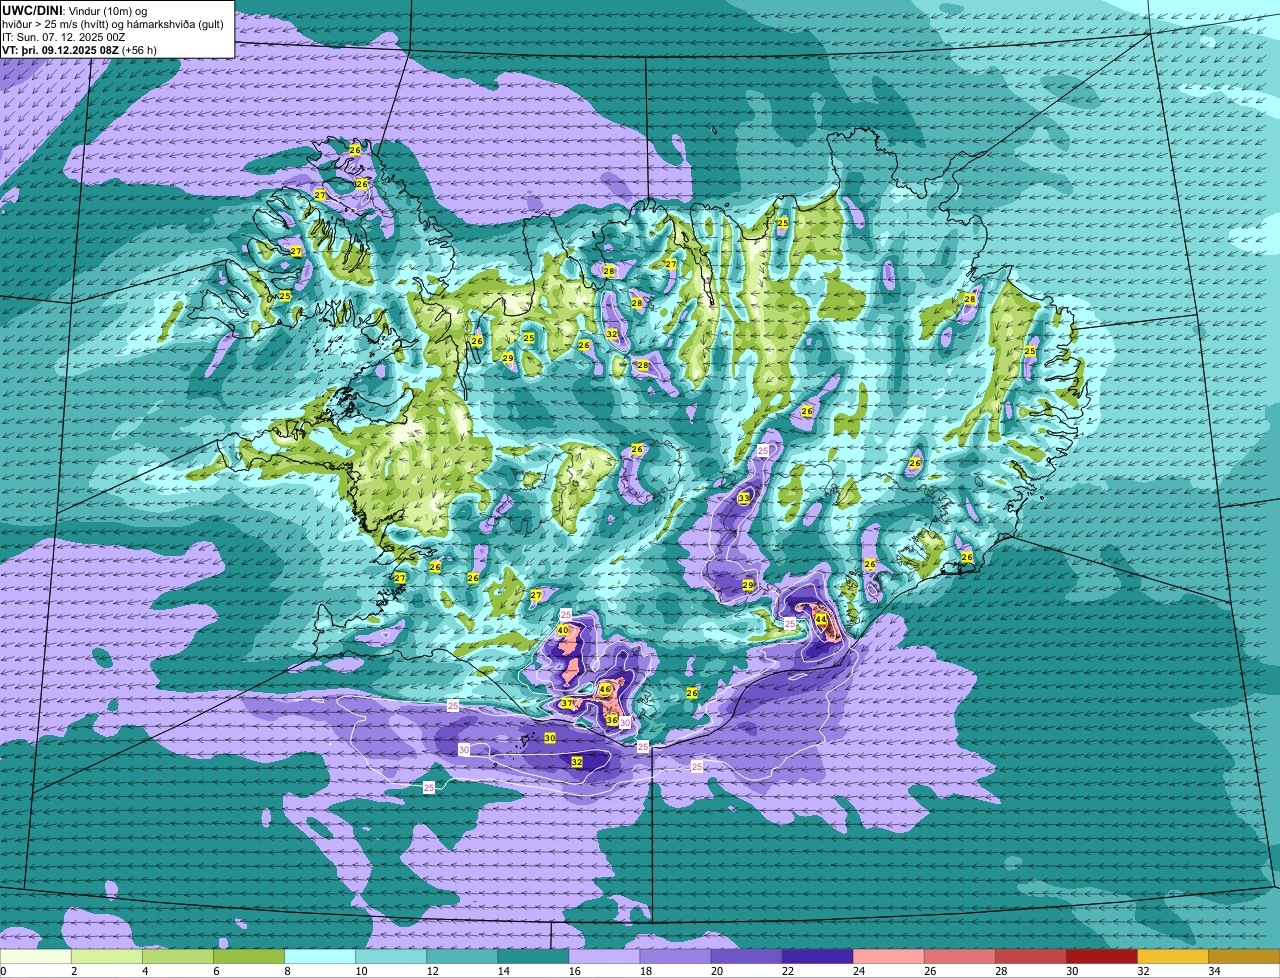Pick the 20–22 m/s purple legend swatch

pos(746,957)
